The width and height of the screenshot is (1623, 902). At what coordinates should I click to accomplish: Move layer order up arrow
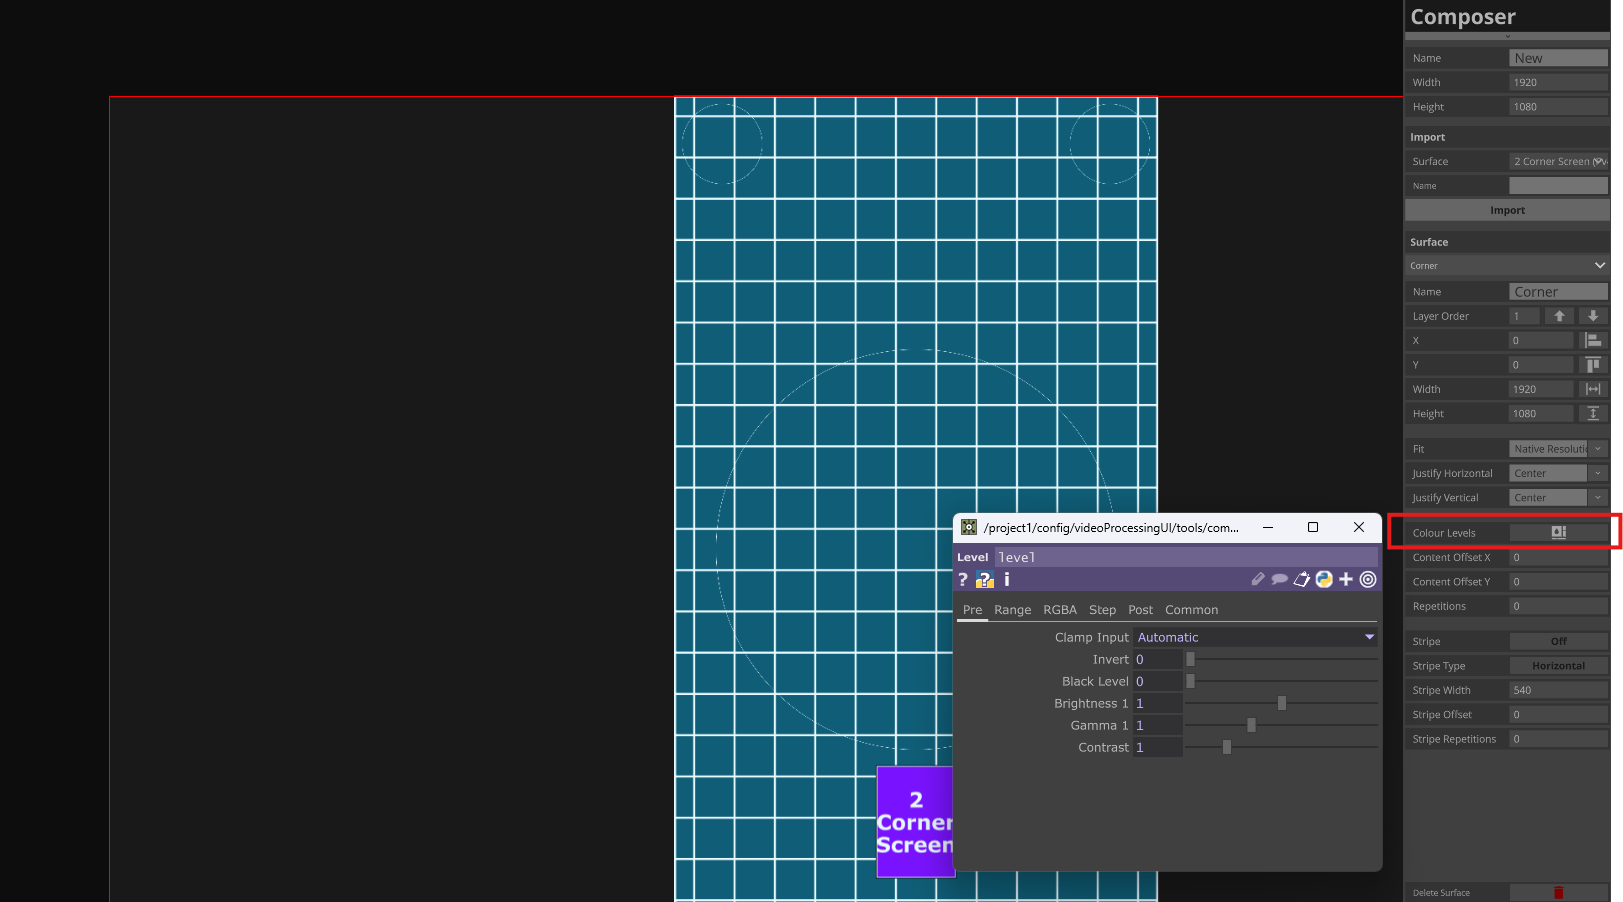click(x=1559, y=316)
